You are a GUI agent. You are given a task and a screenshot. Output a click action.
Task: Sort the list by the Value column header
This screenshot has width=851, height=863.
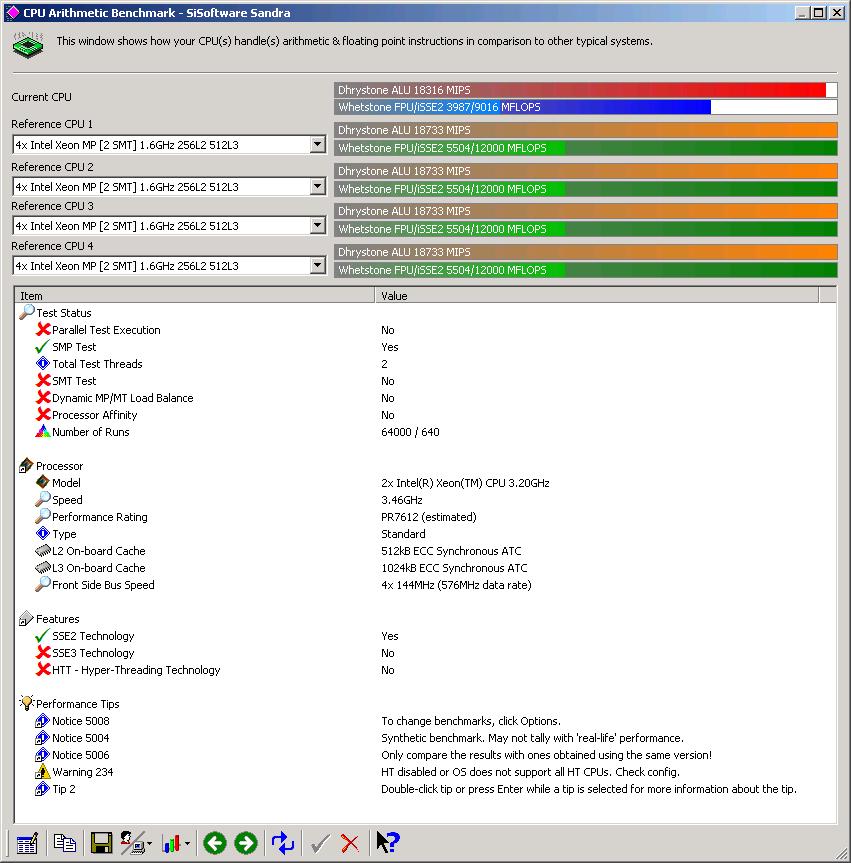(597, 296)
